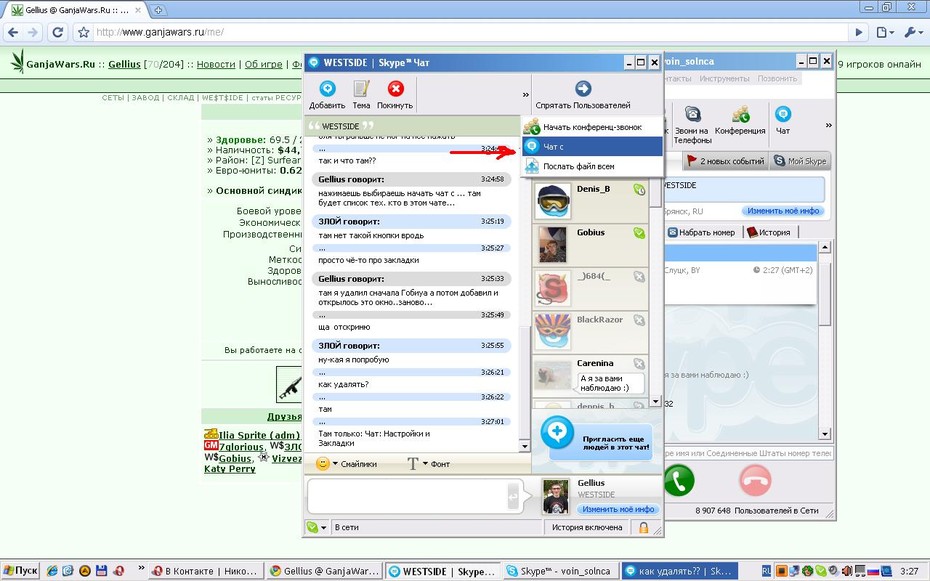This screenshot has height=581, width=930.
Task: Click the go arrow next to address bar
Action: point(858,32)
